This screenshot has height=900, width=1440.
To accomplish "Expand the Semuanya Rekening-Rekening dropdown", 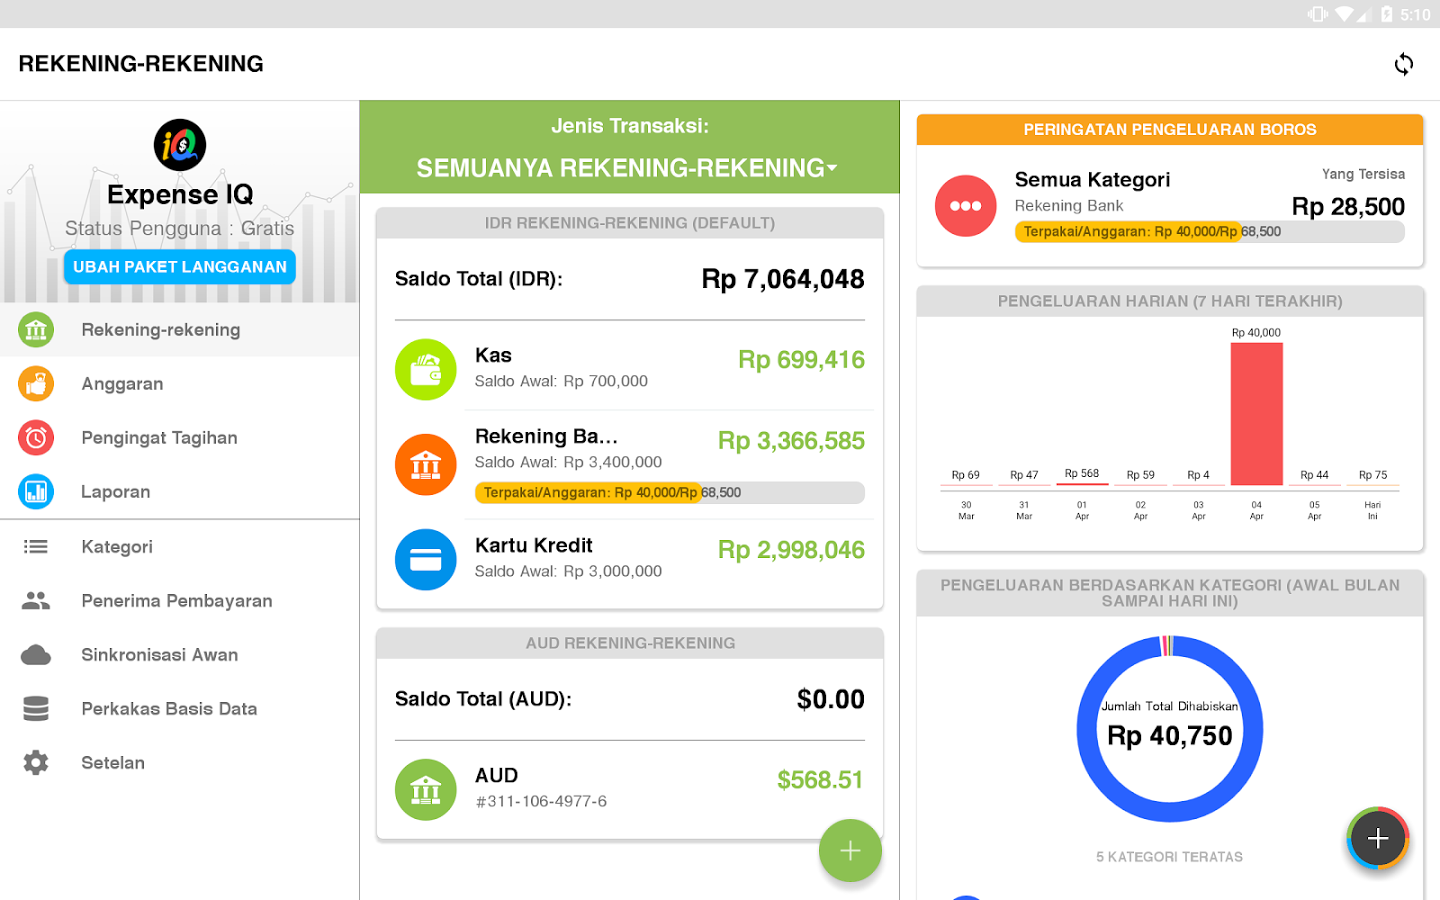I will [x=629, y=168].
